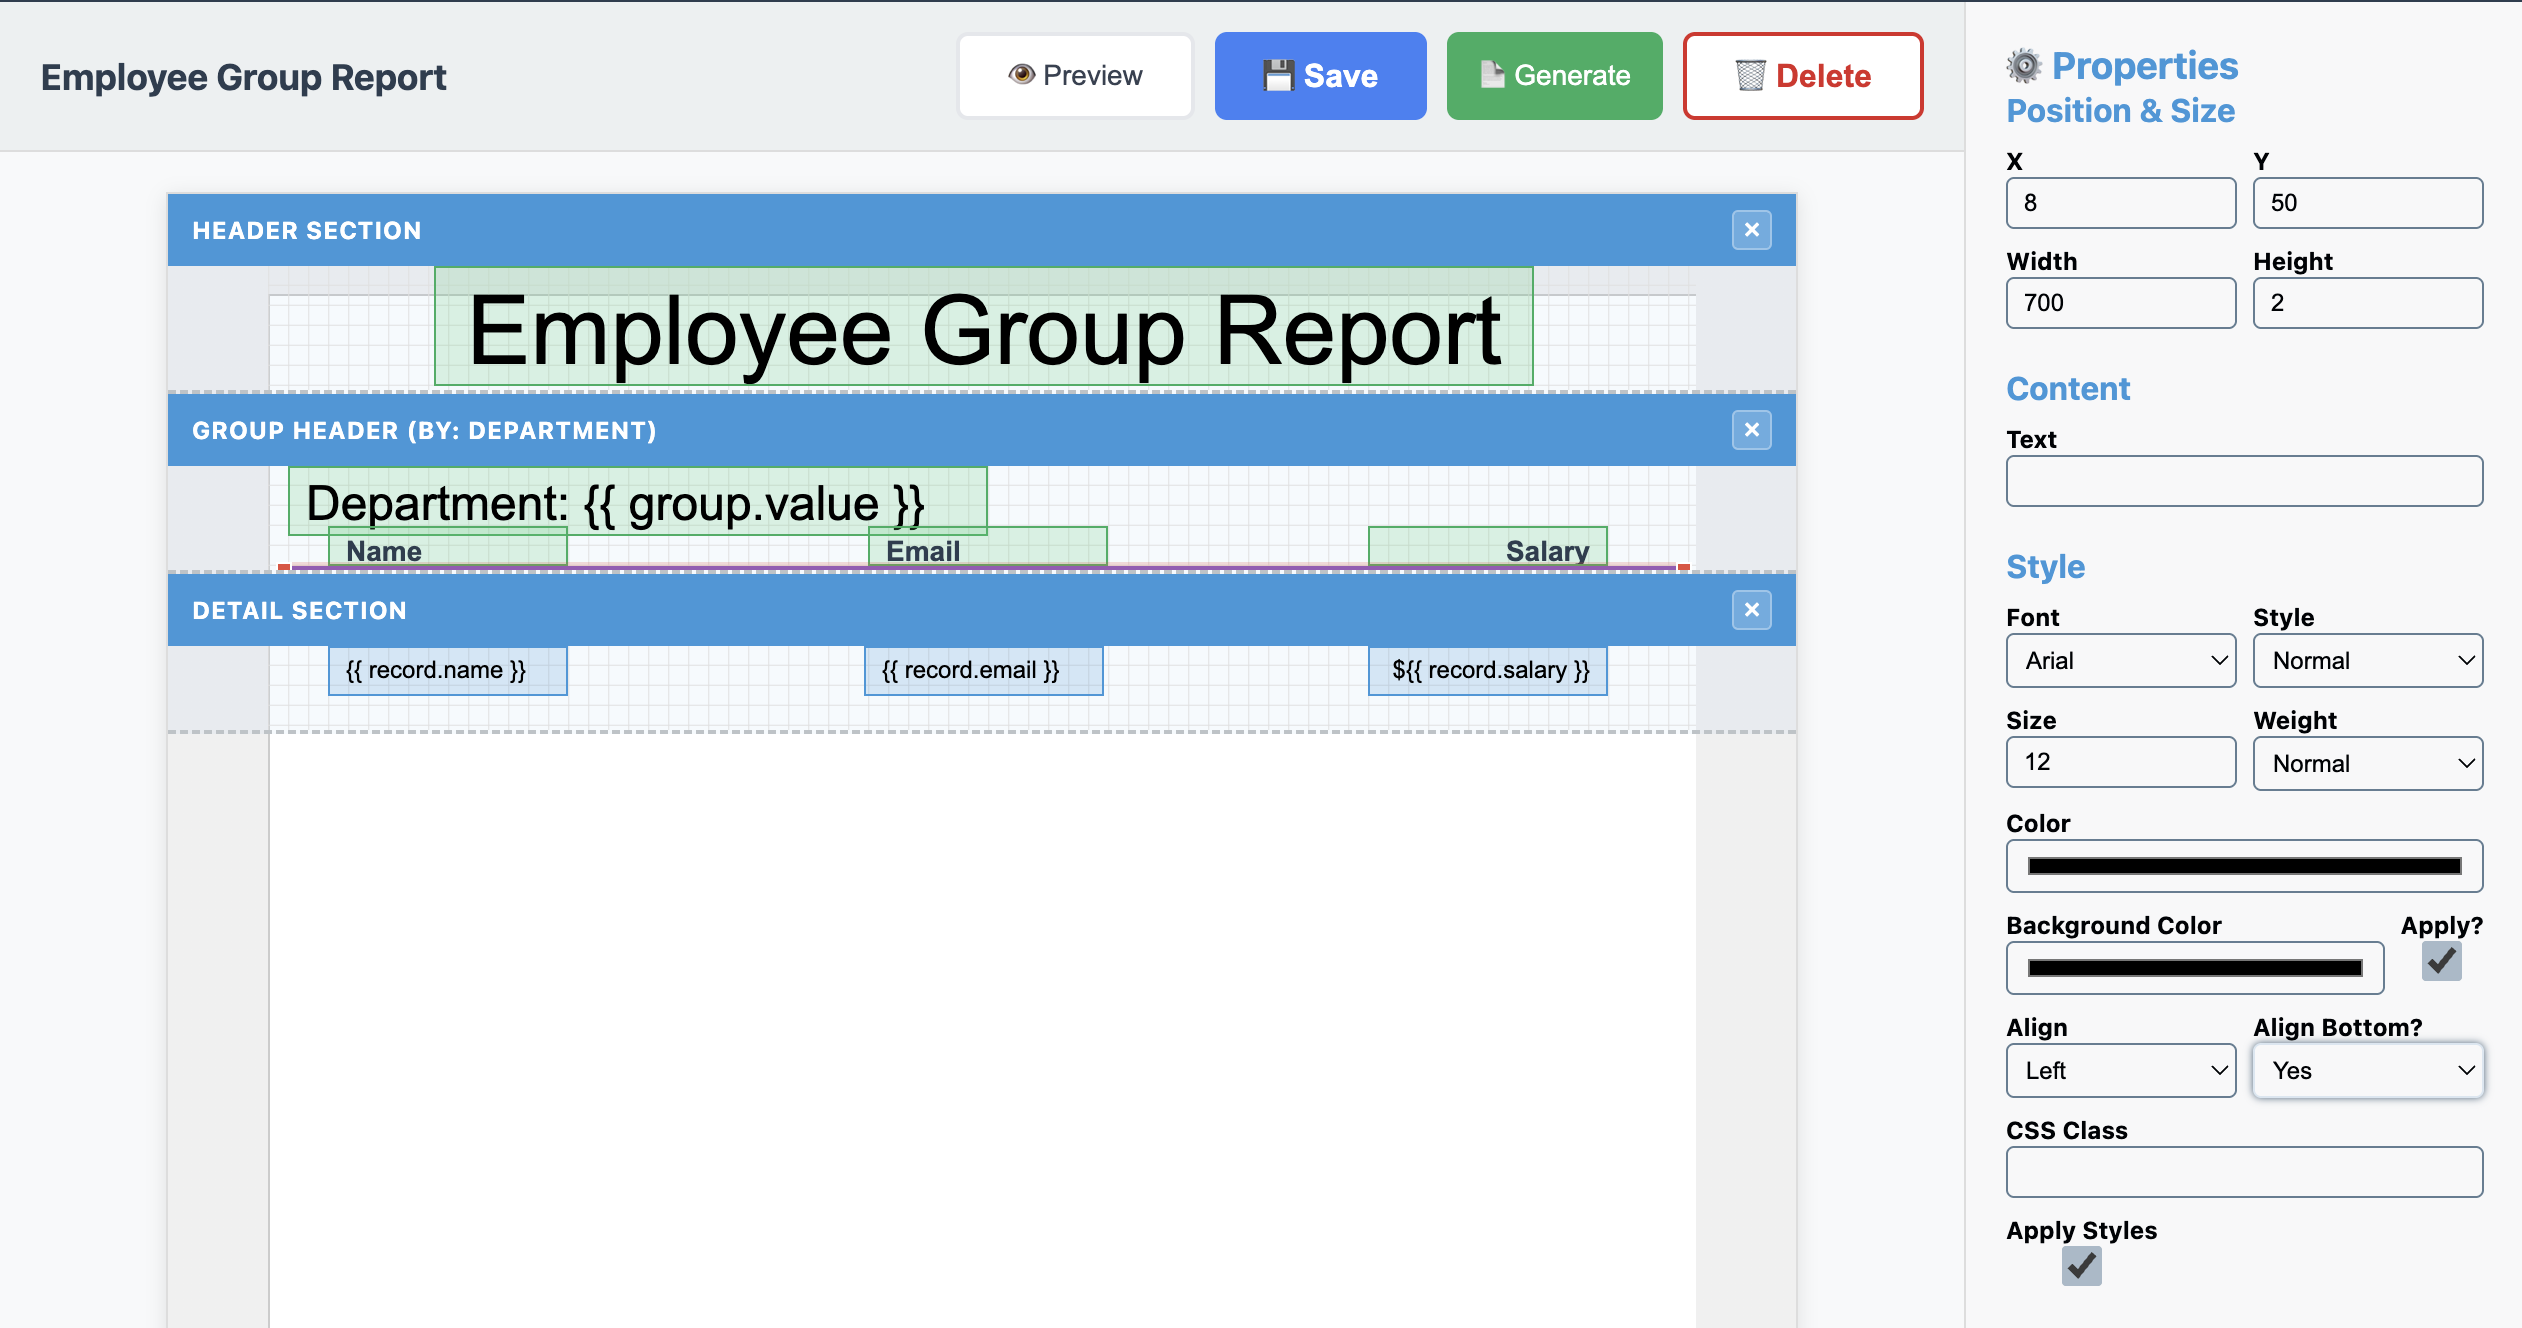The width and height of the screenshot is (2522, 1328).
Task: Click the gear icon next to Properties
Action: (2026, 64)
